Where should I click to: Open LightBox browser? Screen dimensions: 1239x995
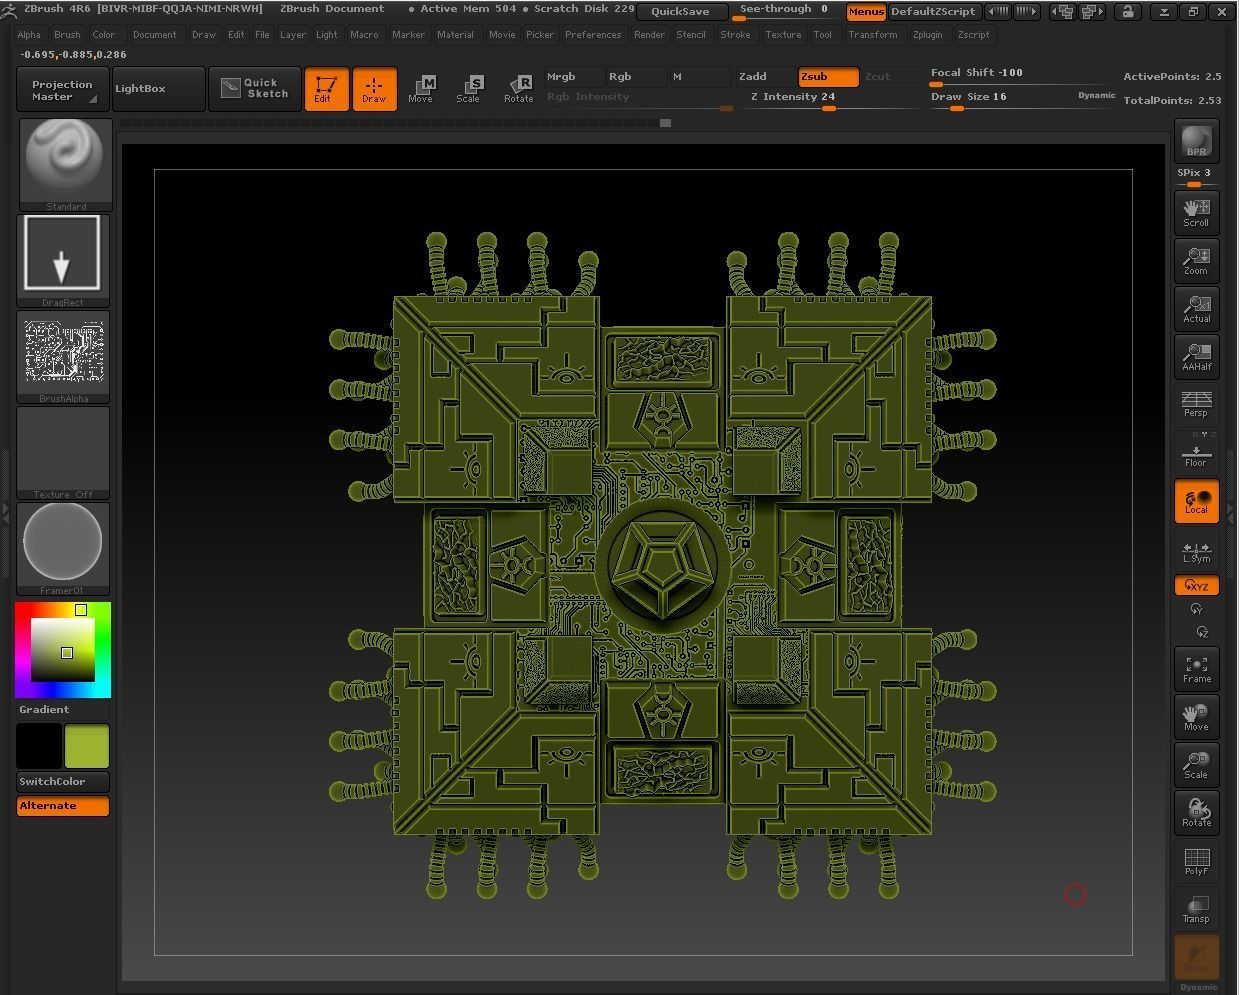159,89
